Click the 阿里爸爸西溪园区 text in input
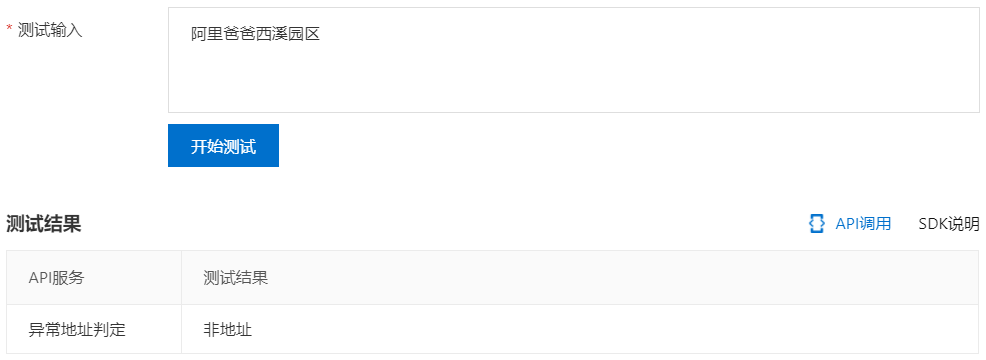 pyautogui.click(x=256, y=34)
